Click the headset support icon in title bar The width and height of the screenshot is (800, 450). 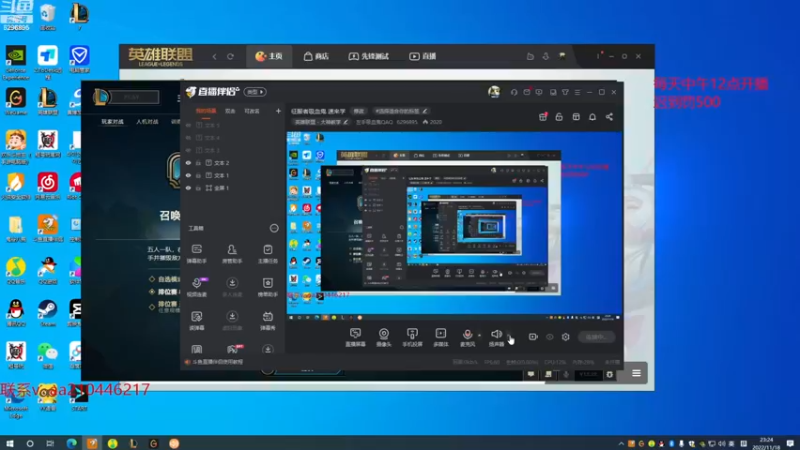coord(514,92)
